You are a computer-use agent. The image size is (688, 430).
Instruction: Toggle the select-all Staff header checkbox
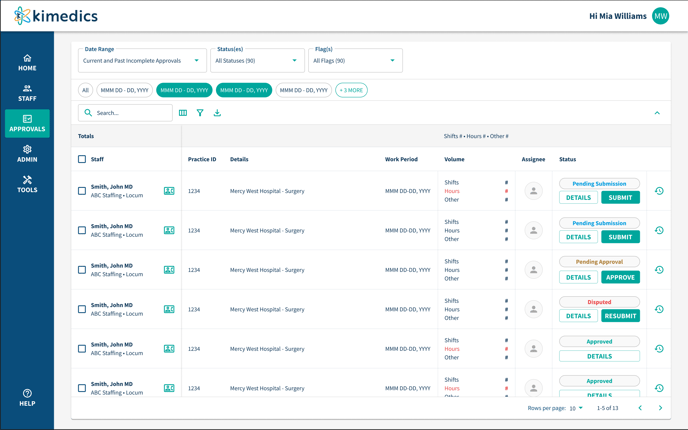[x=82, y=159]
